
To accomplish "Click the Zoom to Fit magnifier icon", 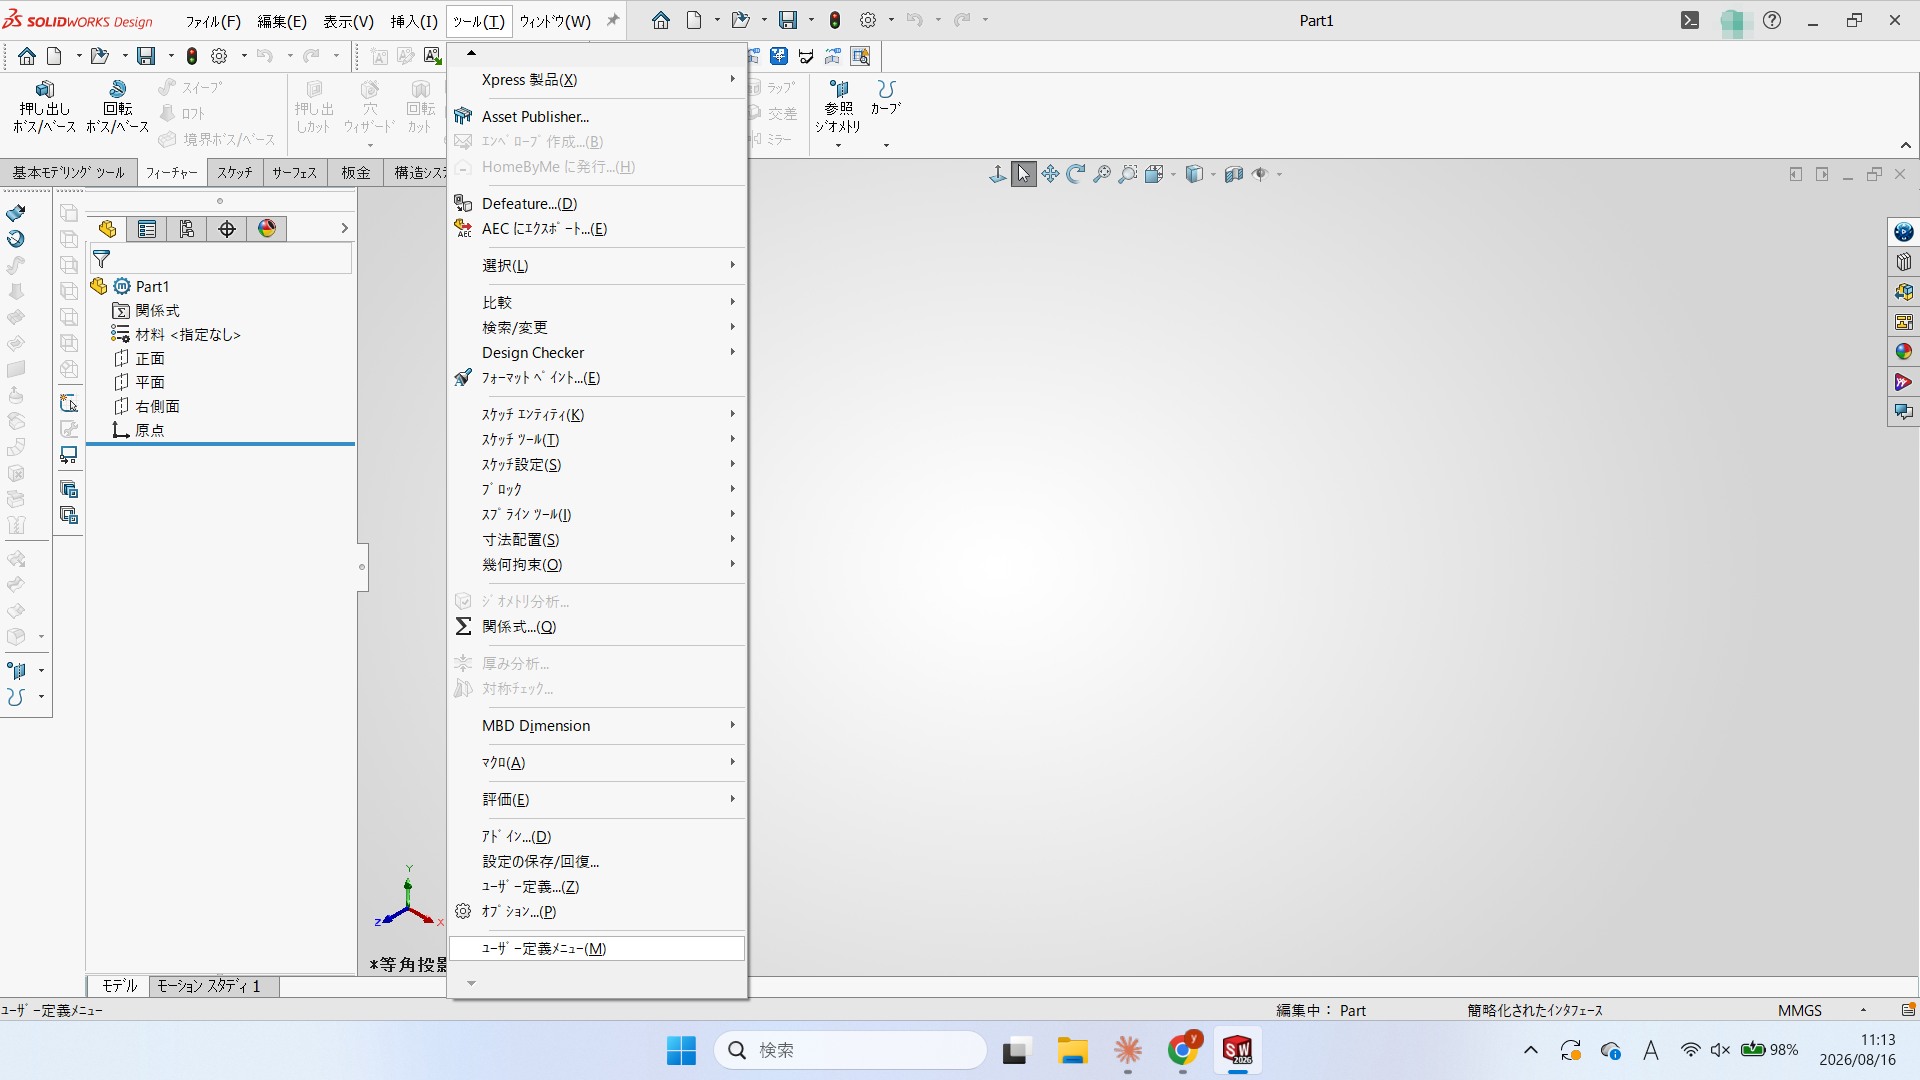I will [x=1102, y=174].
